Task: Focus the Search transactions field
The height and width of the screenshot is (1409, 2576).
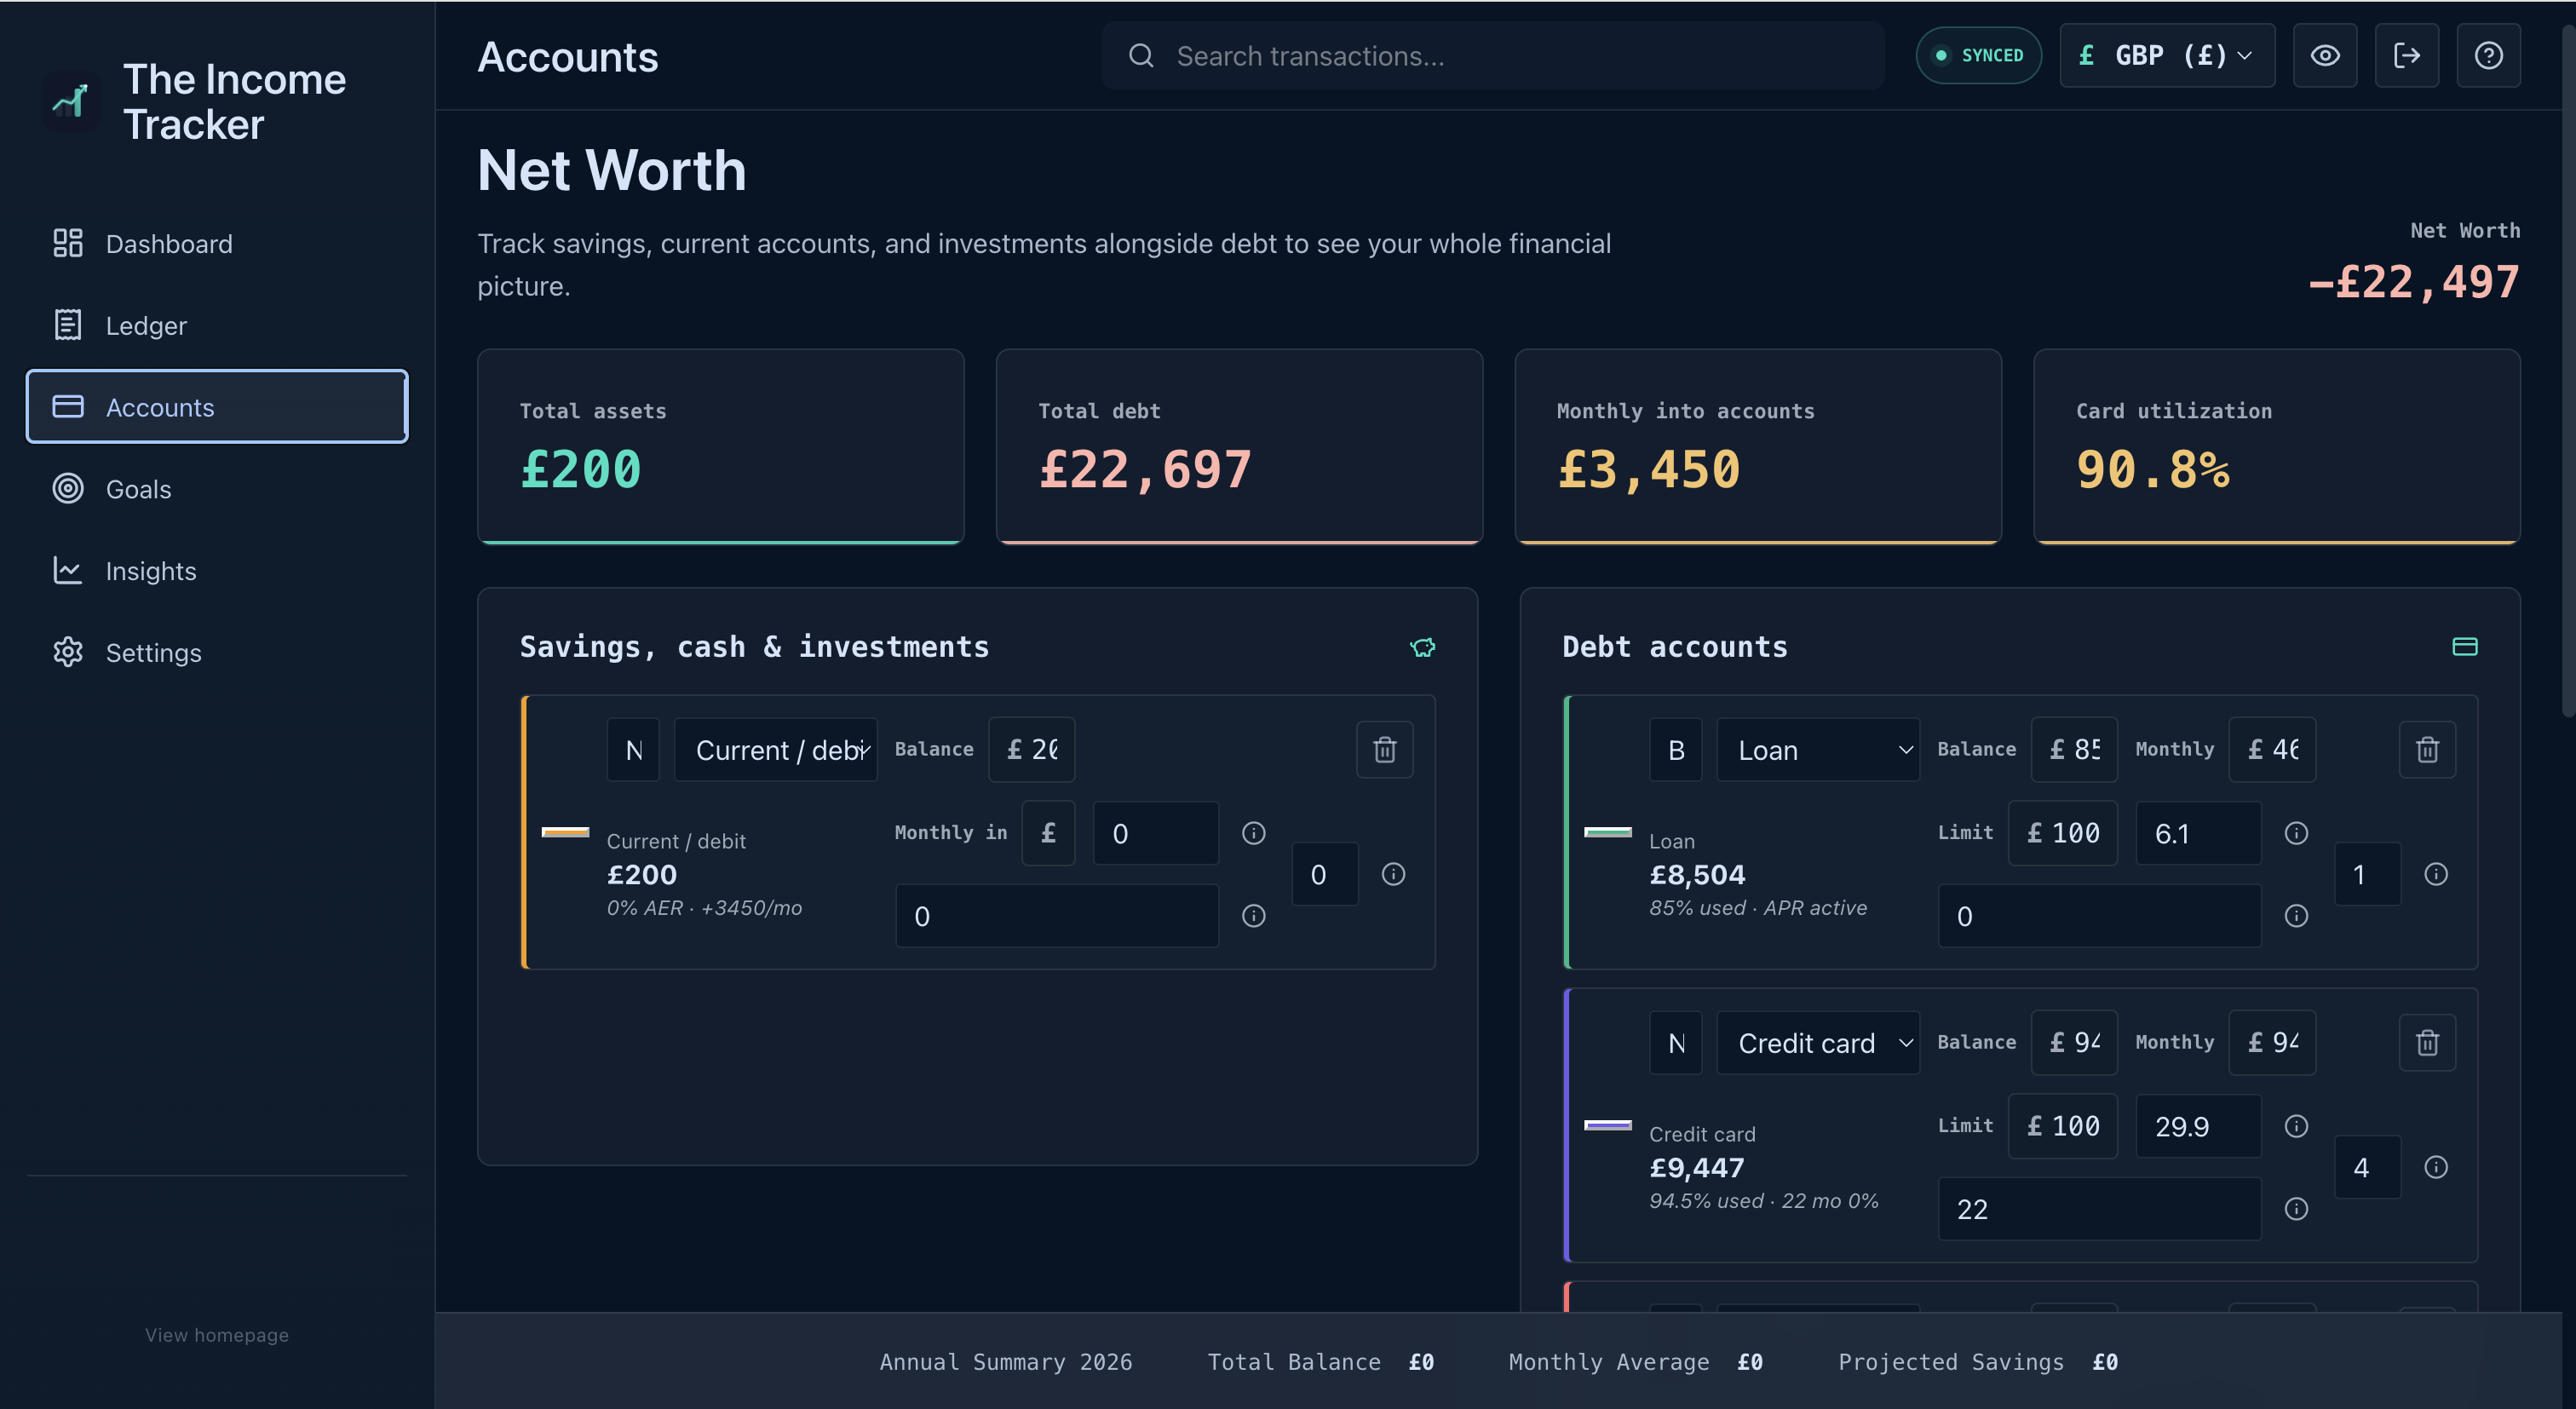Action: click(1492, 56)
